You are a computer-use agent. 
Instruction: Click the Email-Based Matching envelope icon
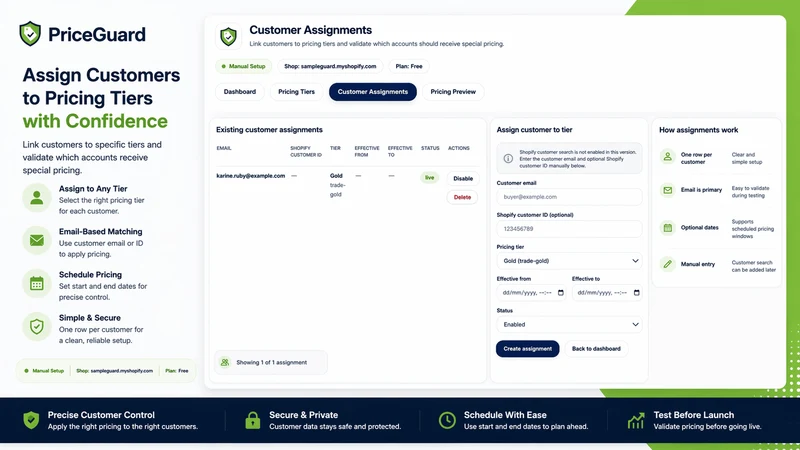tap(37, 240)
